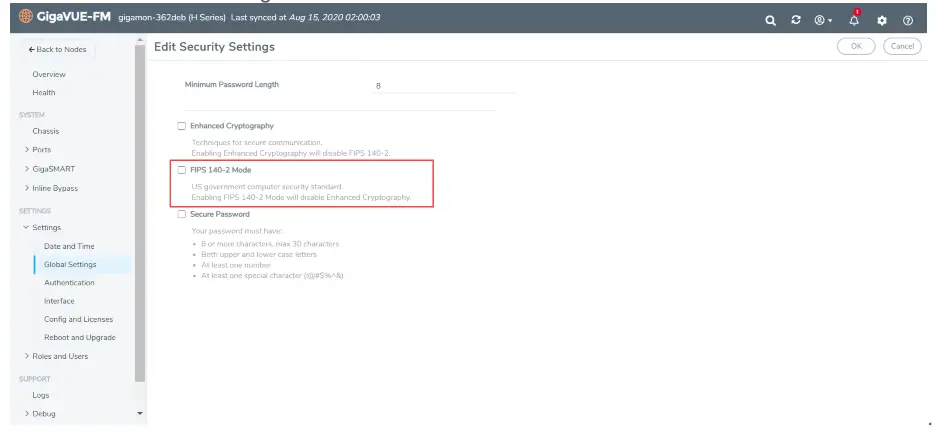
Task: Click the Edit Security Settings heading
Action: point(215,46)
